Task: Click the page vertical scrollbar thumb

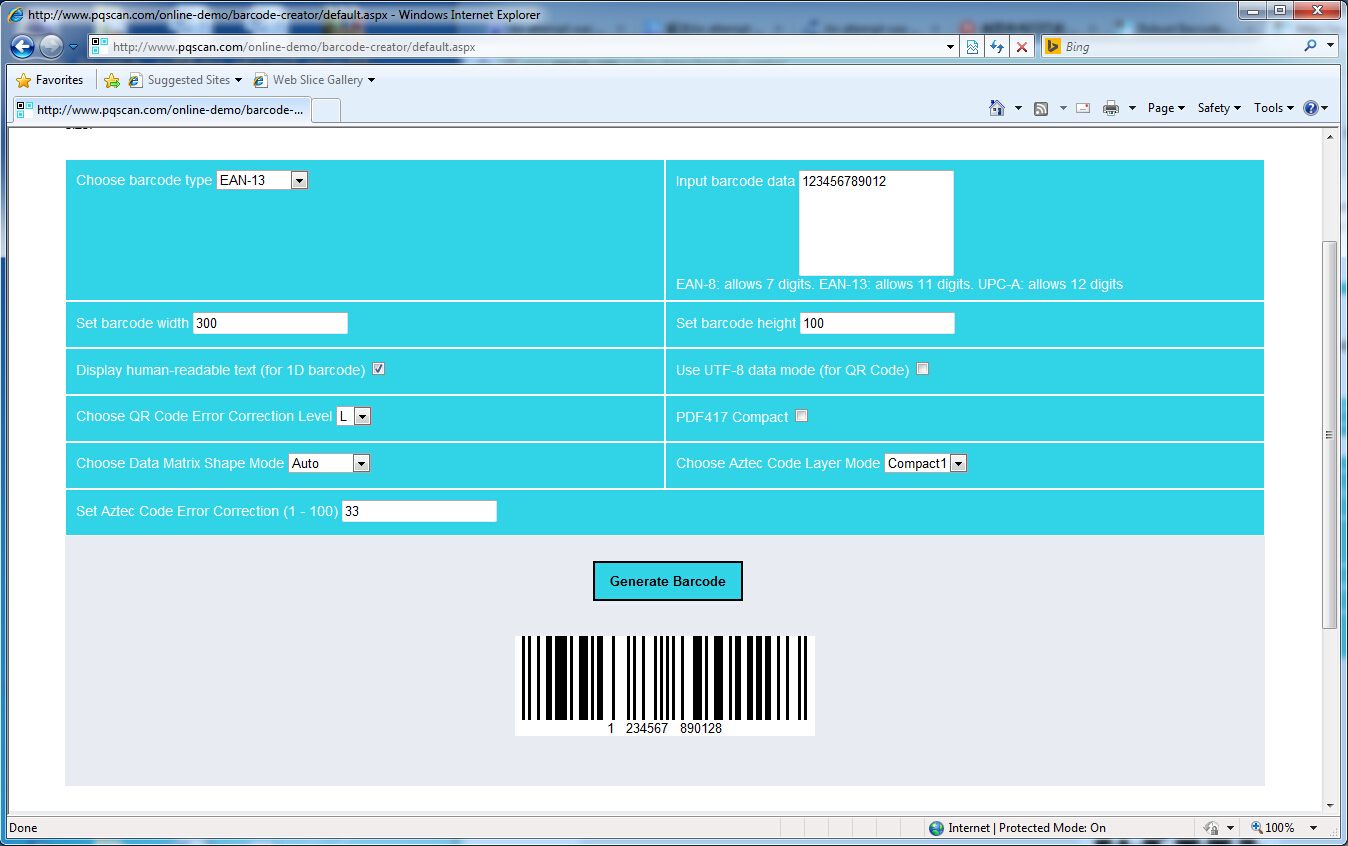Action: 1329,434
